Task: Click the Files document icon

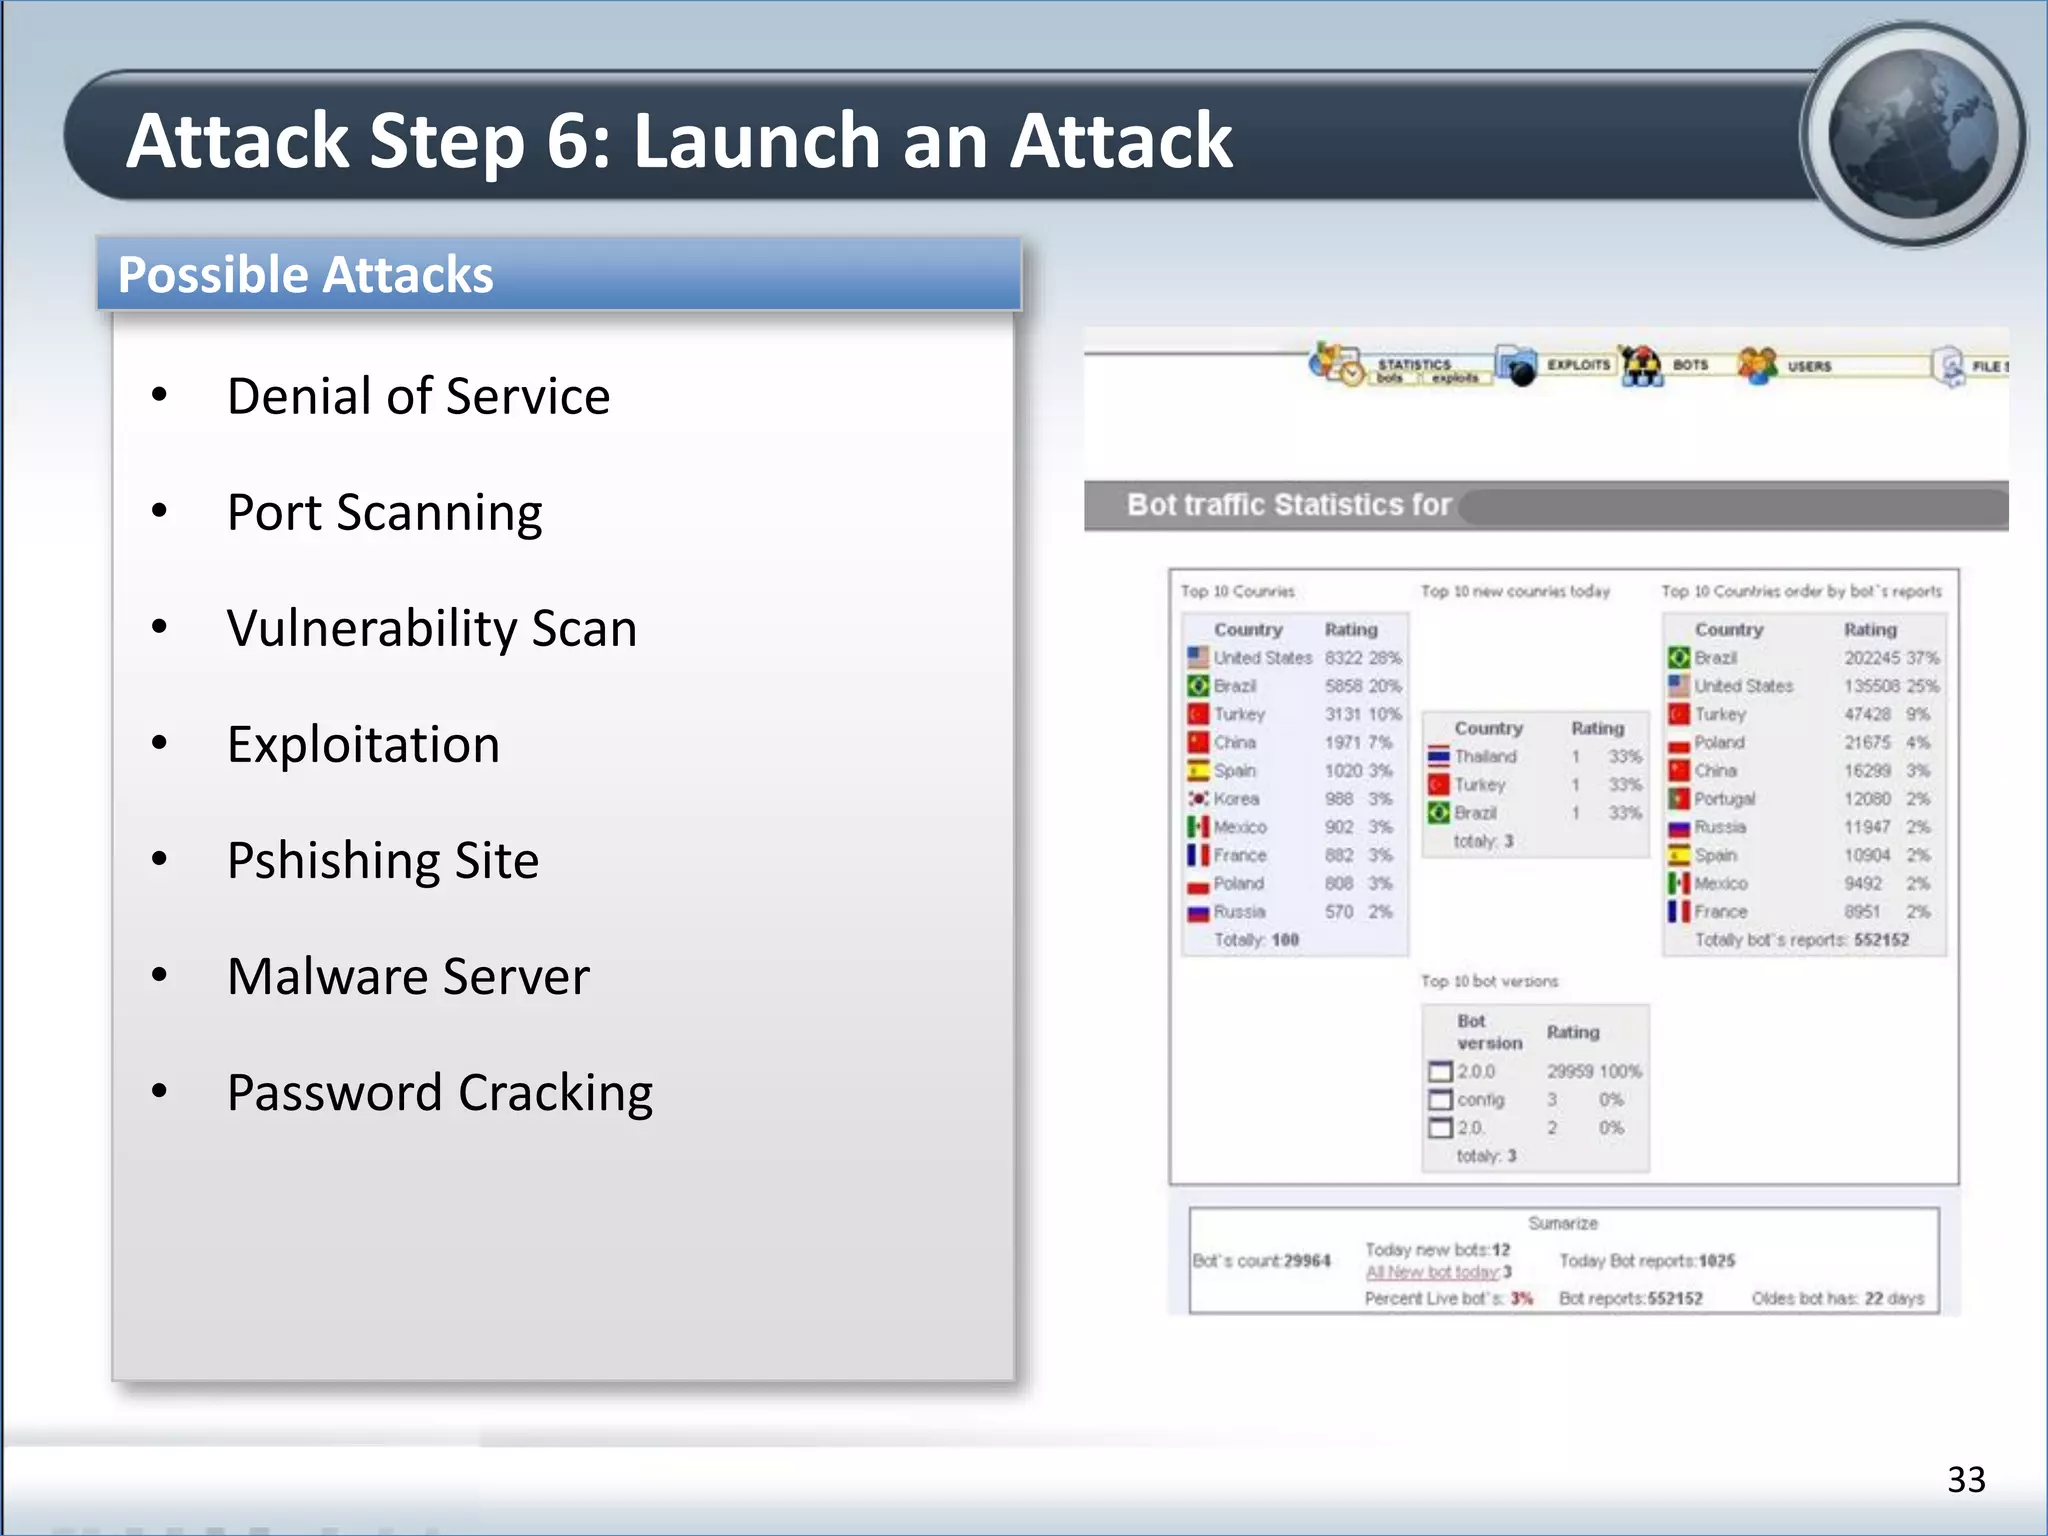Action: (1949, 367)
